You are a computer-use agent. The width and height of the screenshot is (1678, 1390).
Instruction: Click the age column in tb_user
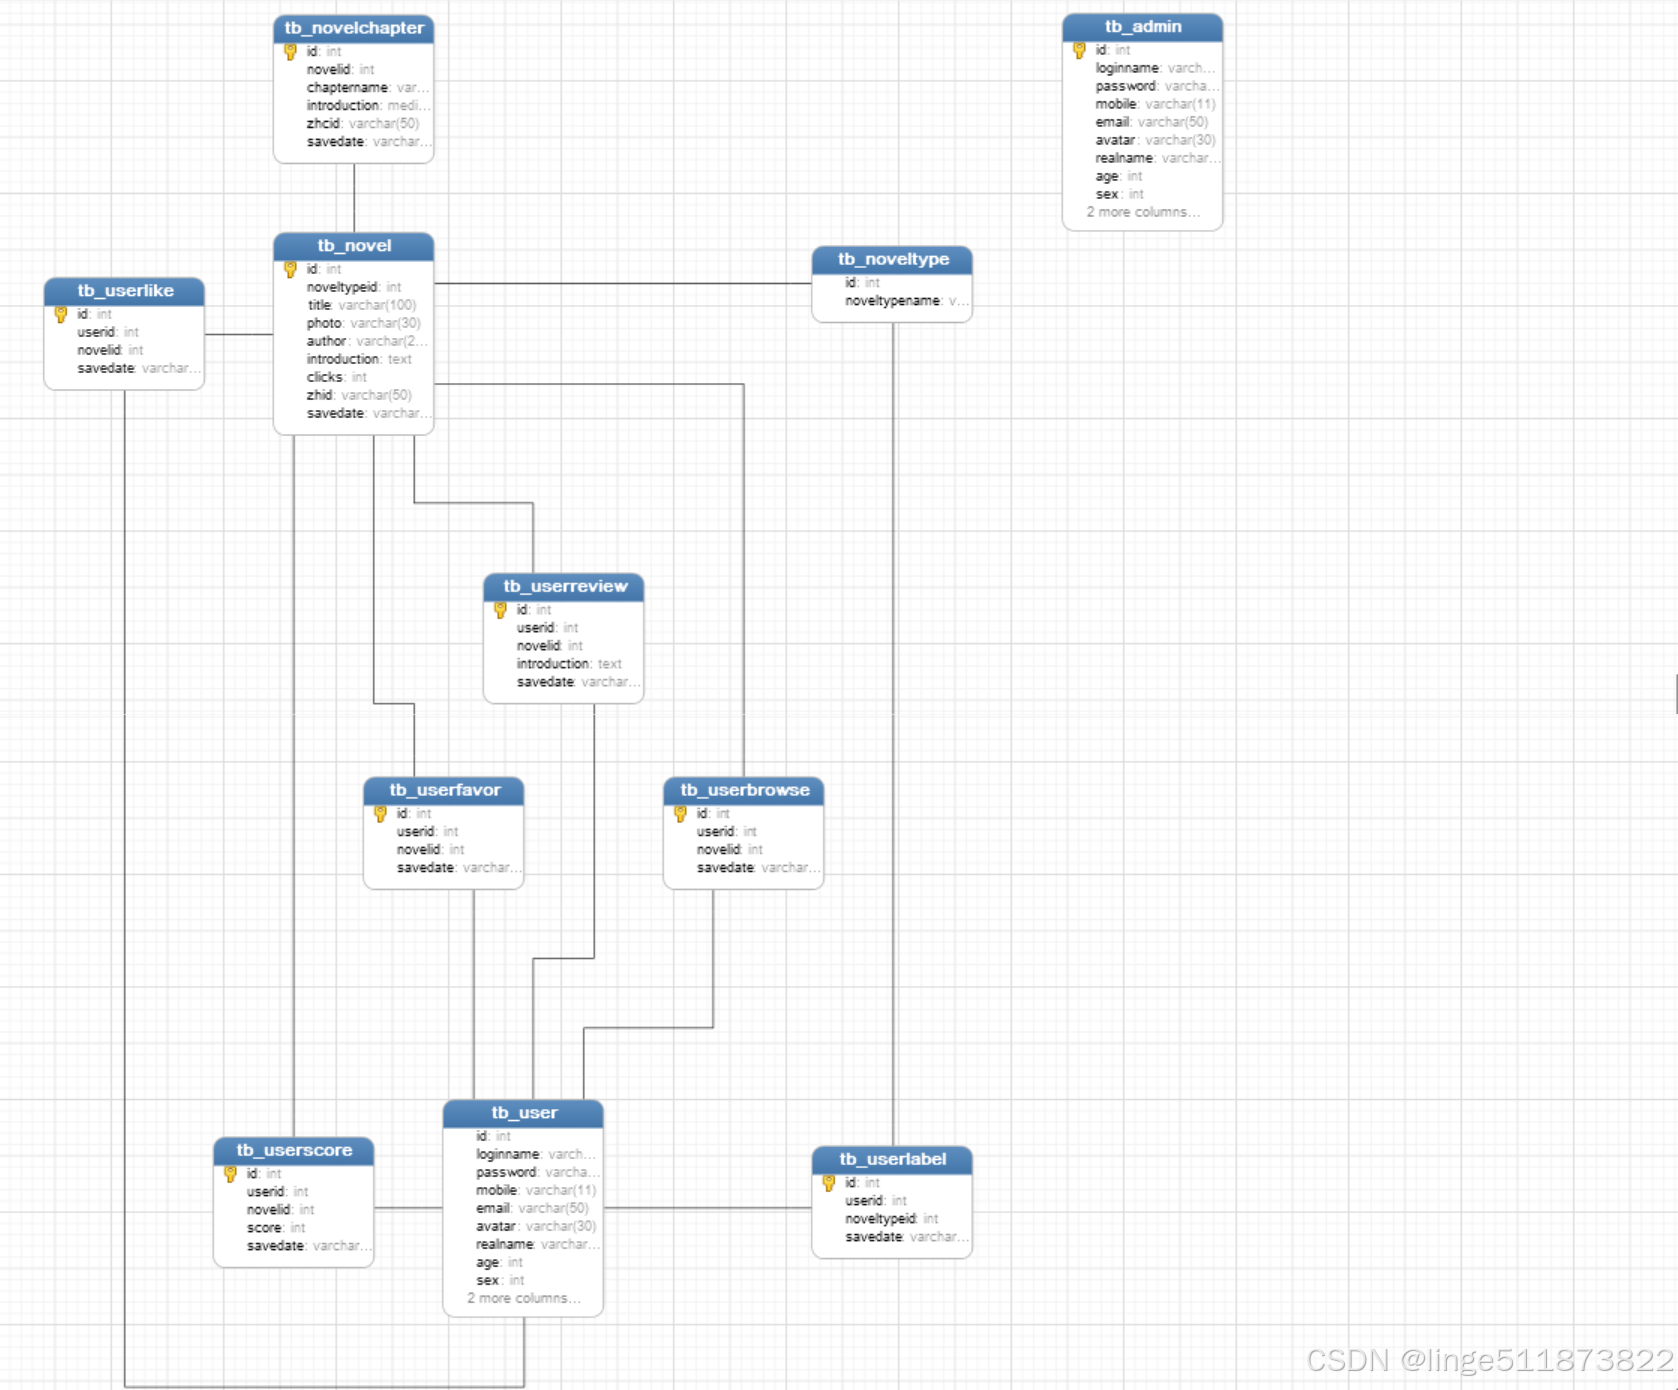tap(499, 1262)
